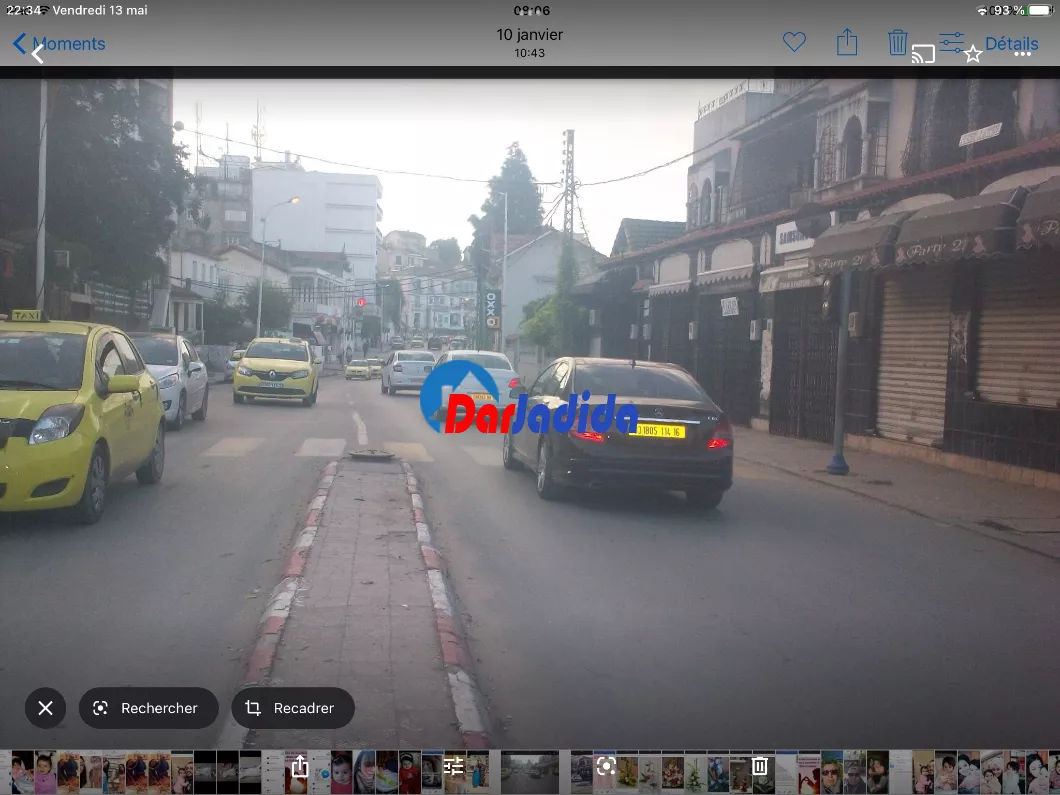Image resolution: width=1060 pixels, height=795 pixels.
Task: Tap the star bookmark icon
Action: pos(972,54)
